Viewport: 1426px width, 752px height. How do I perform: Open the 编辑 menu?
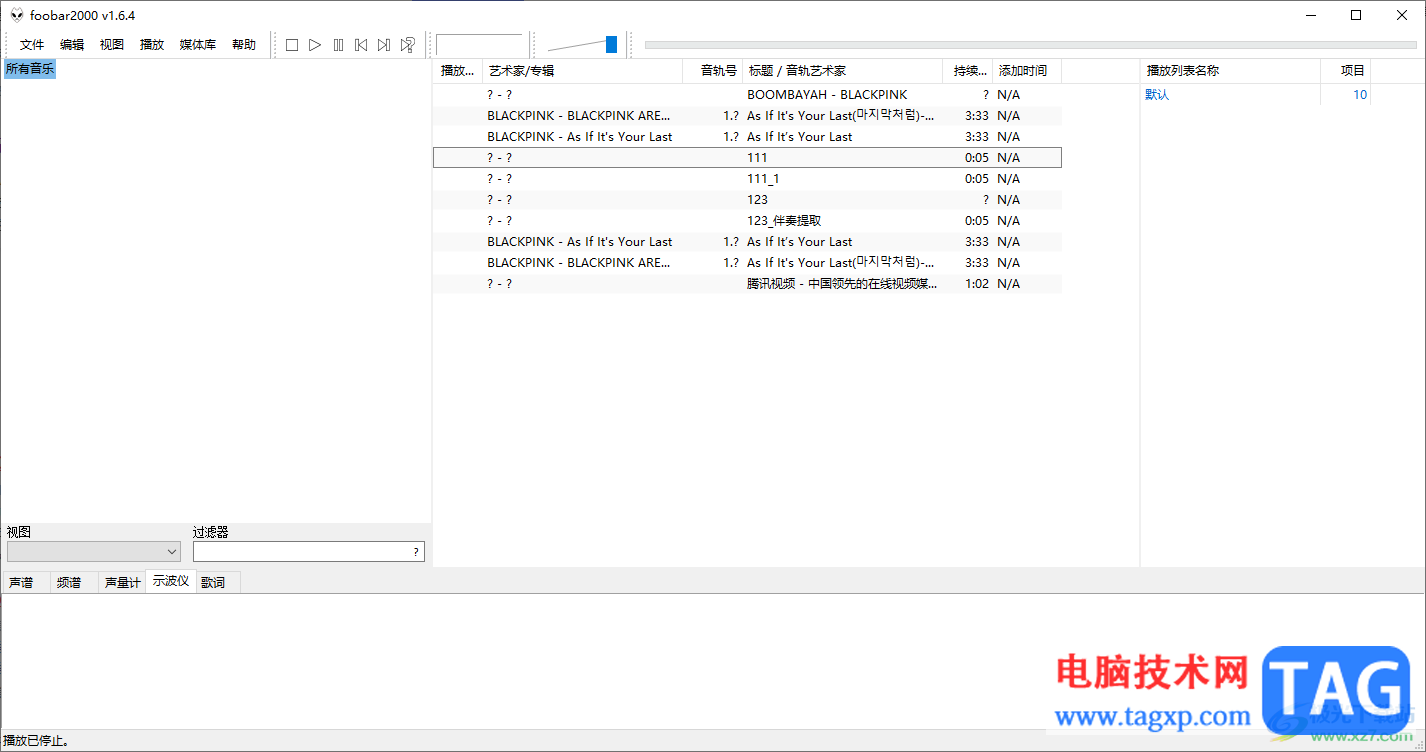[x=72, y=45]
